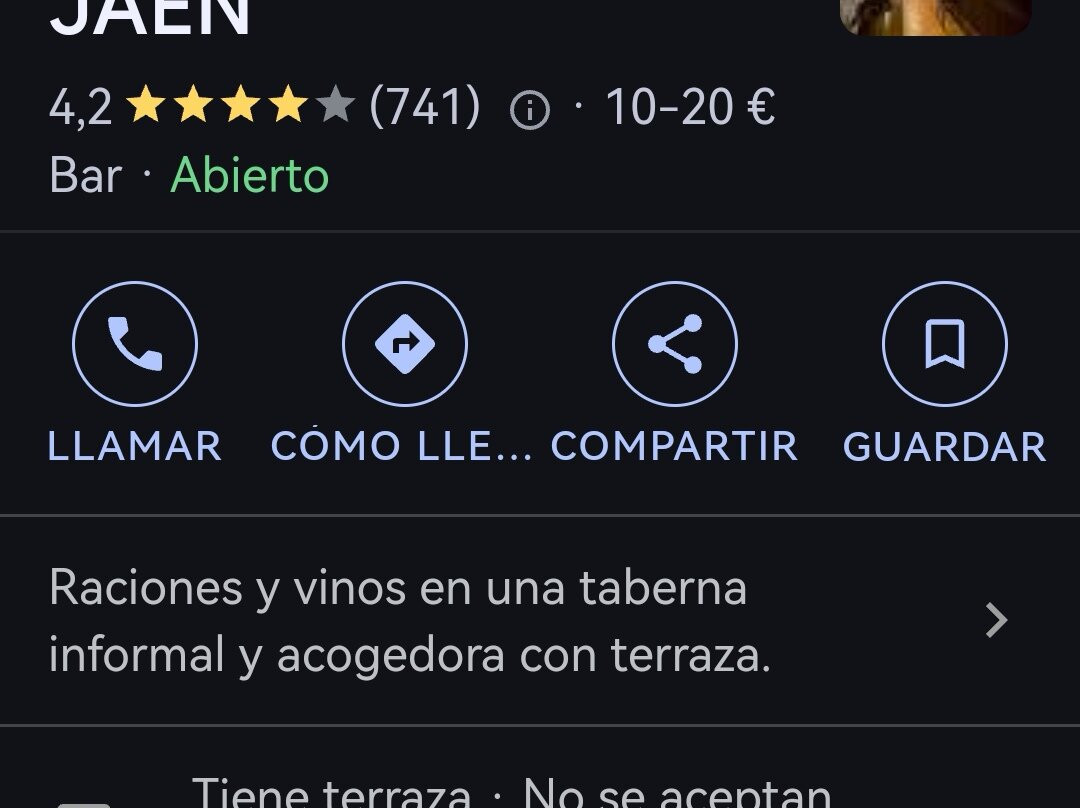Image resolution: width=1080 pixels, height=808 pixels.
Task: Click the grey fifth rating star
Action: (x=335, y=104)
